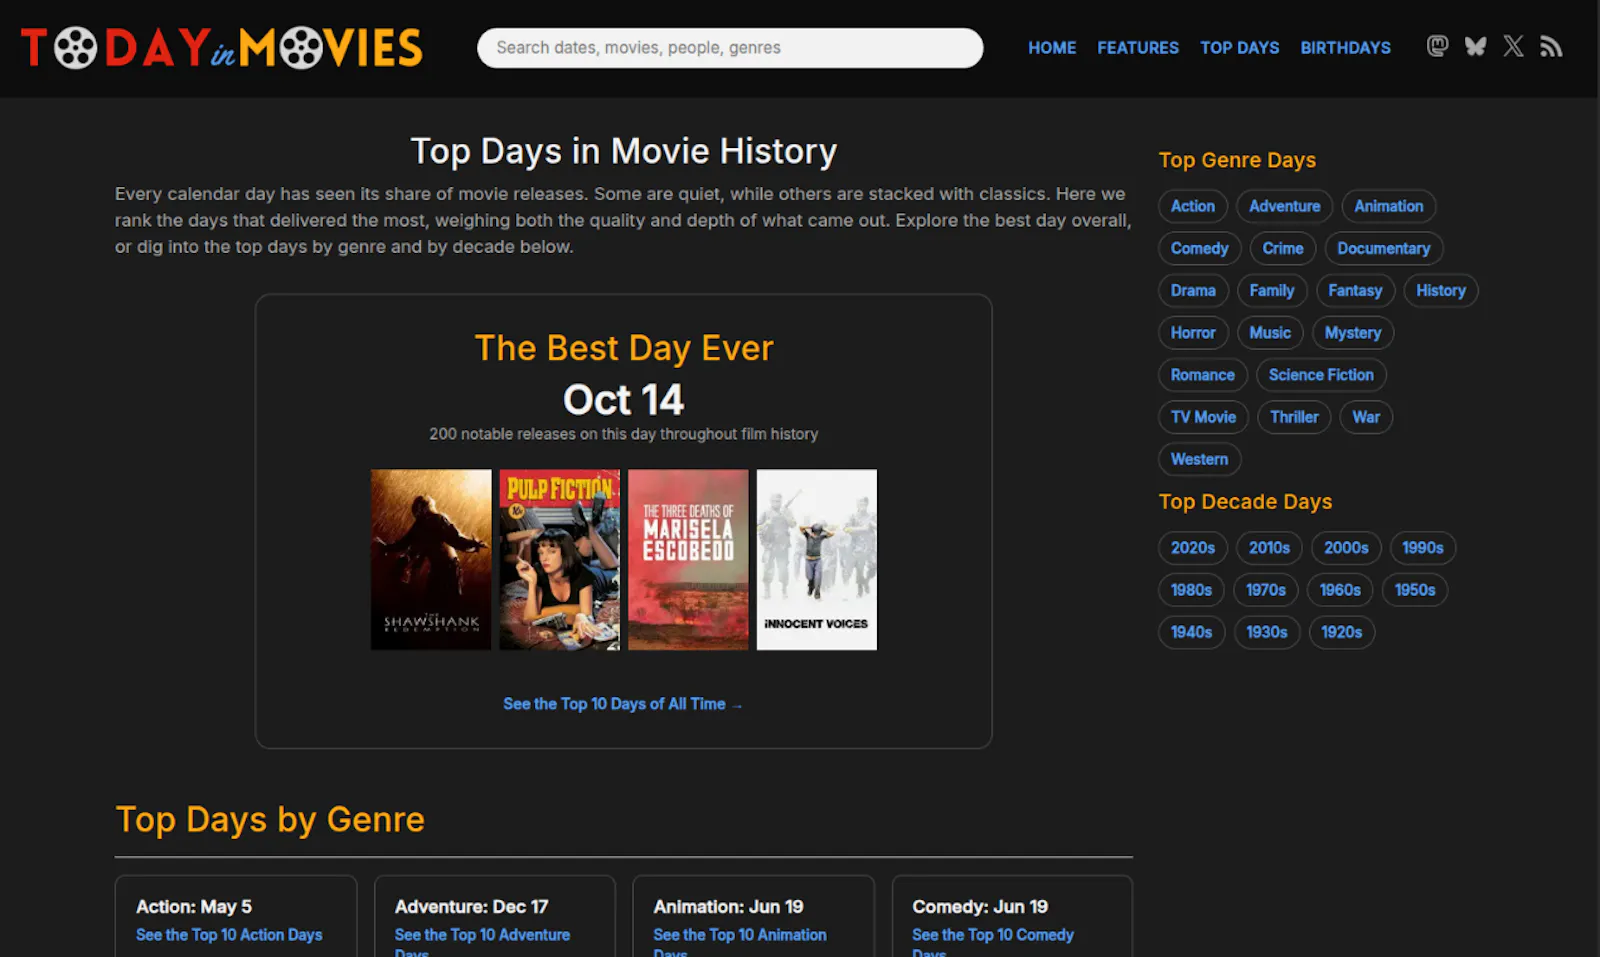Select the Adventure genre tag

(x=1284, y=206)
